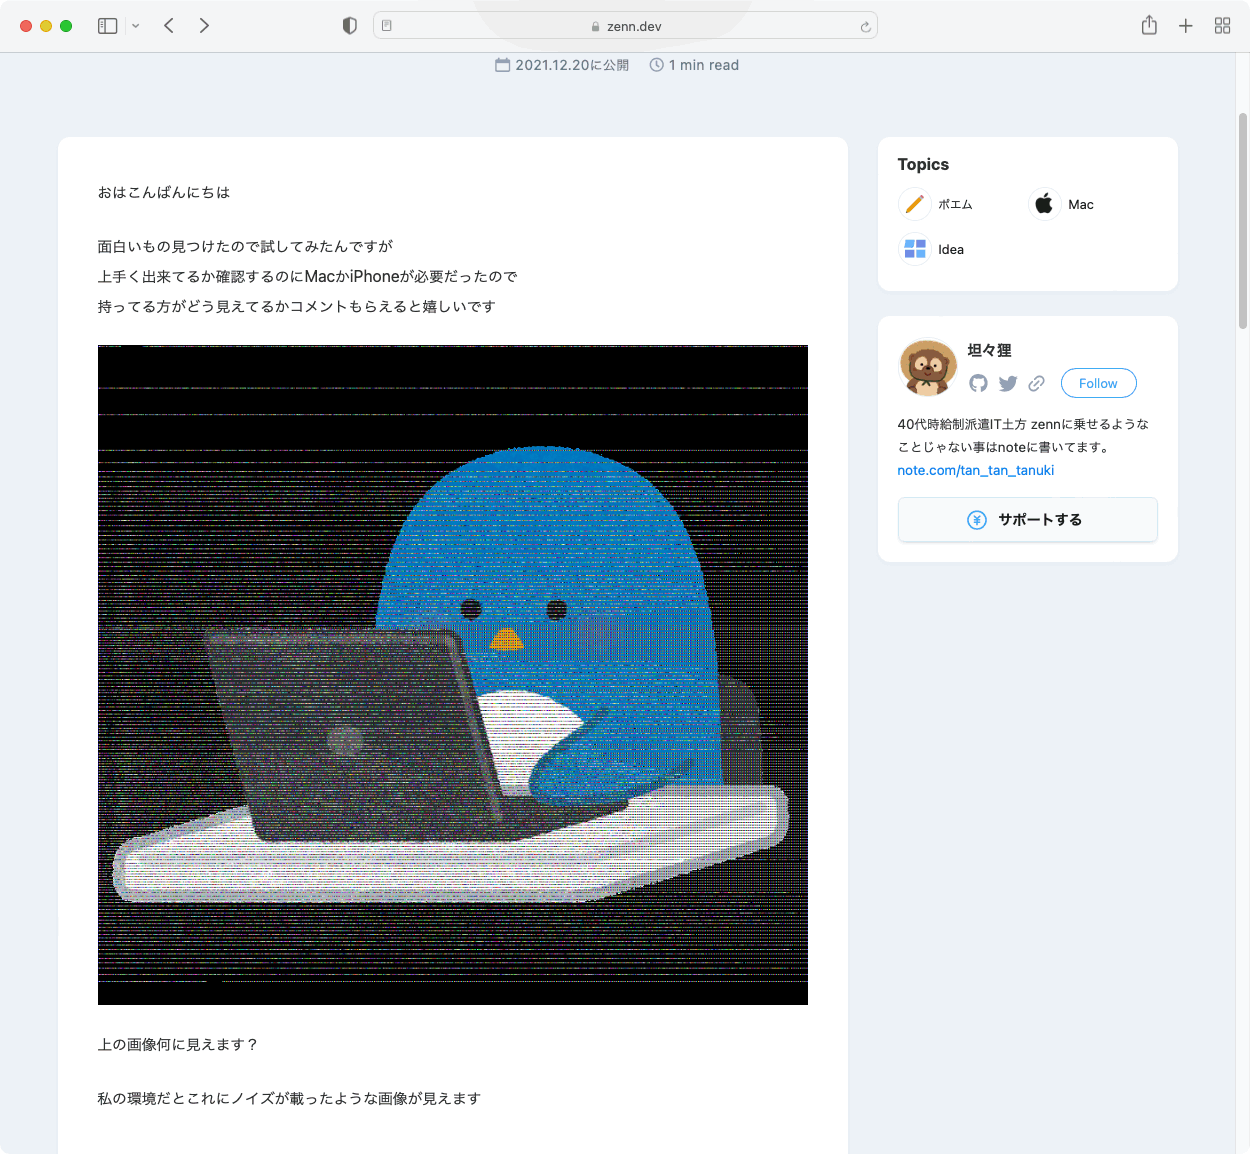Go back to the previous page
Screen dimensions: 1250x1154
pos(169,26)
